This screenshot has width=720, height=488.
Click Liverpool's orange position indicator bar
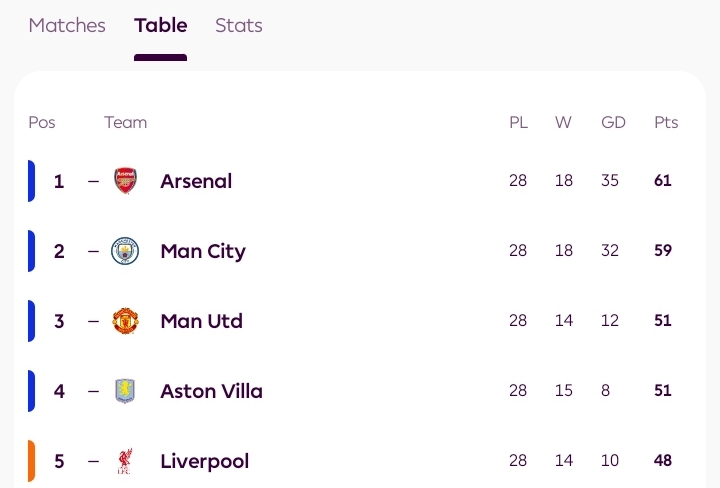[31, 461]
